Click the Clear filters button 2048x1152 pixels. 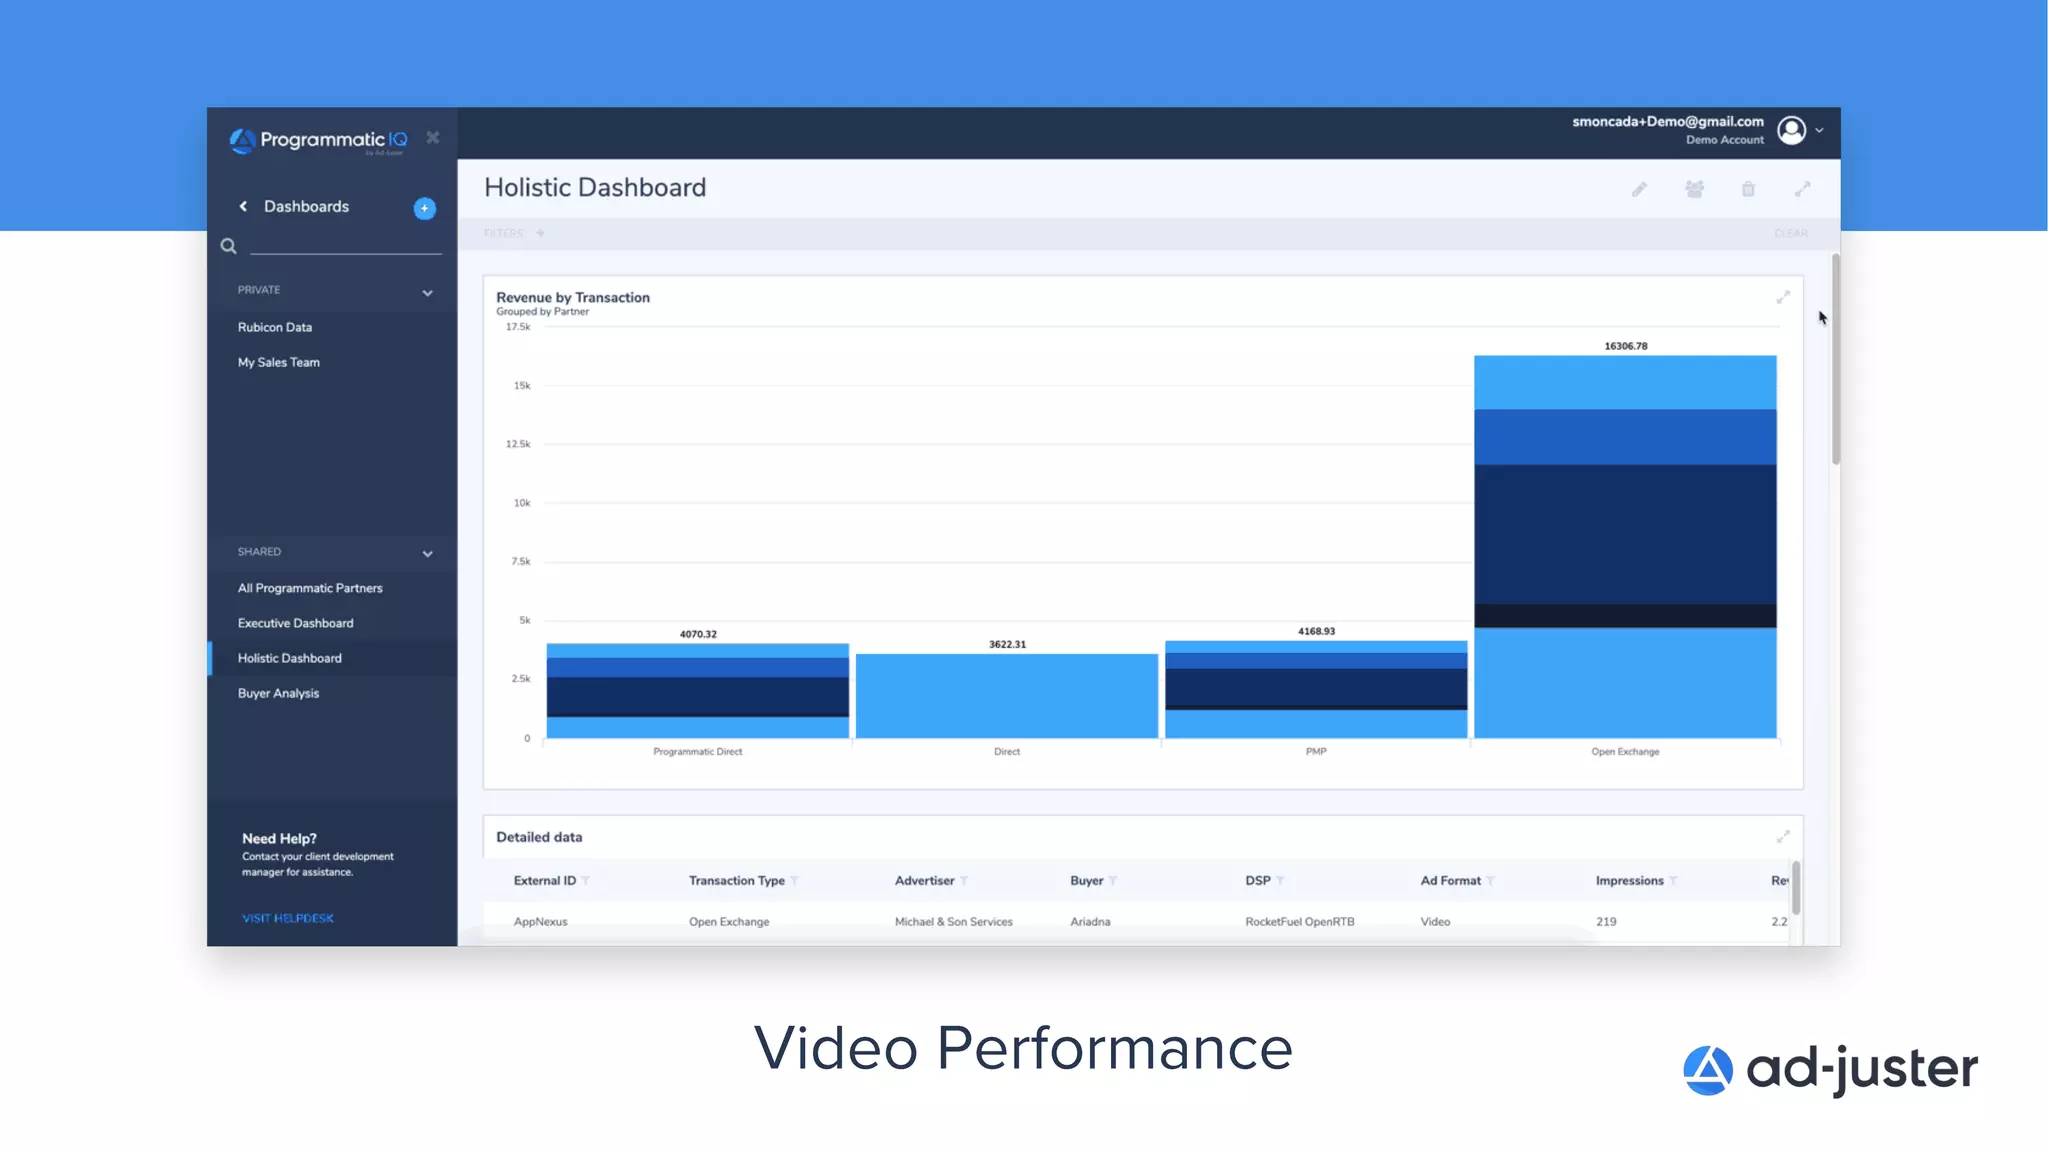click(1791, 233)
